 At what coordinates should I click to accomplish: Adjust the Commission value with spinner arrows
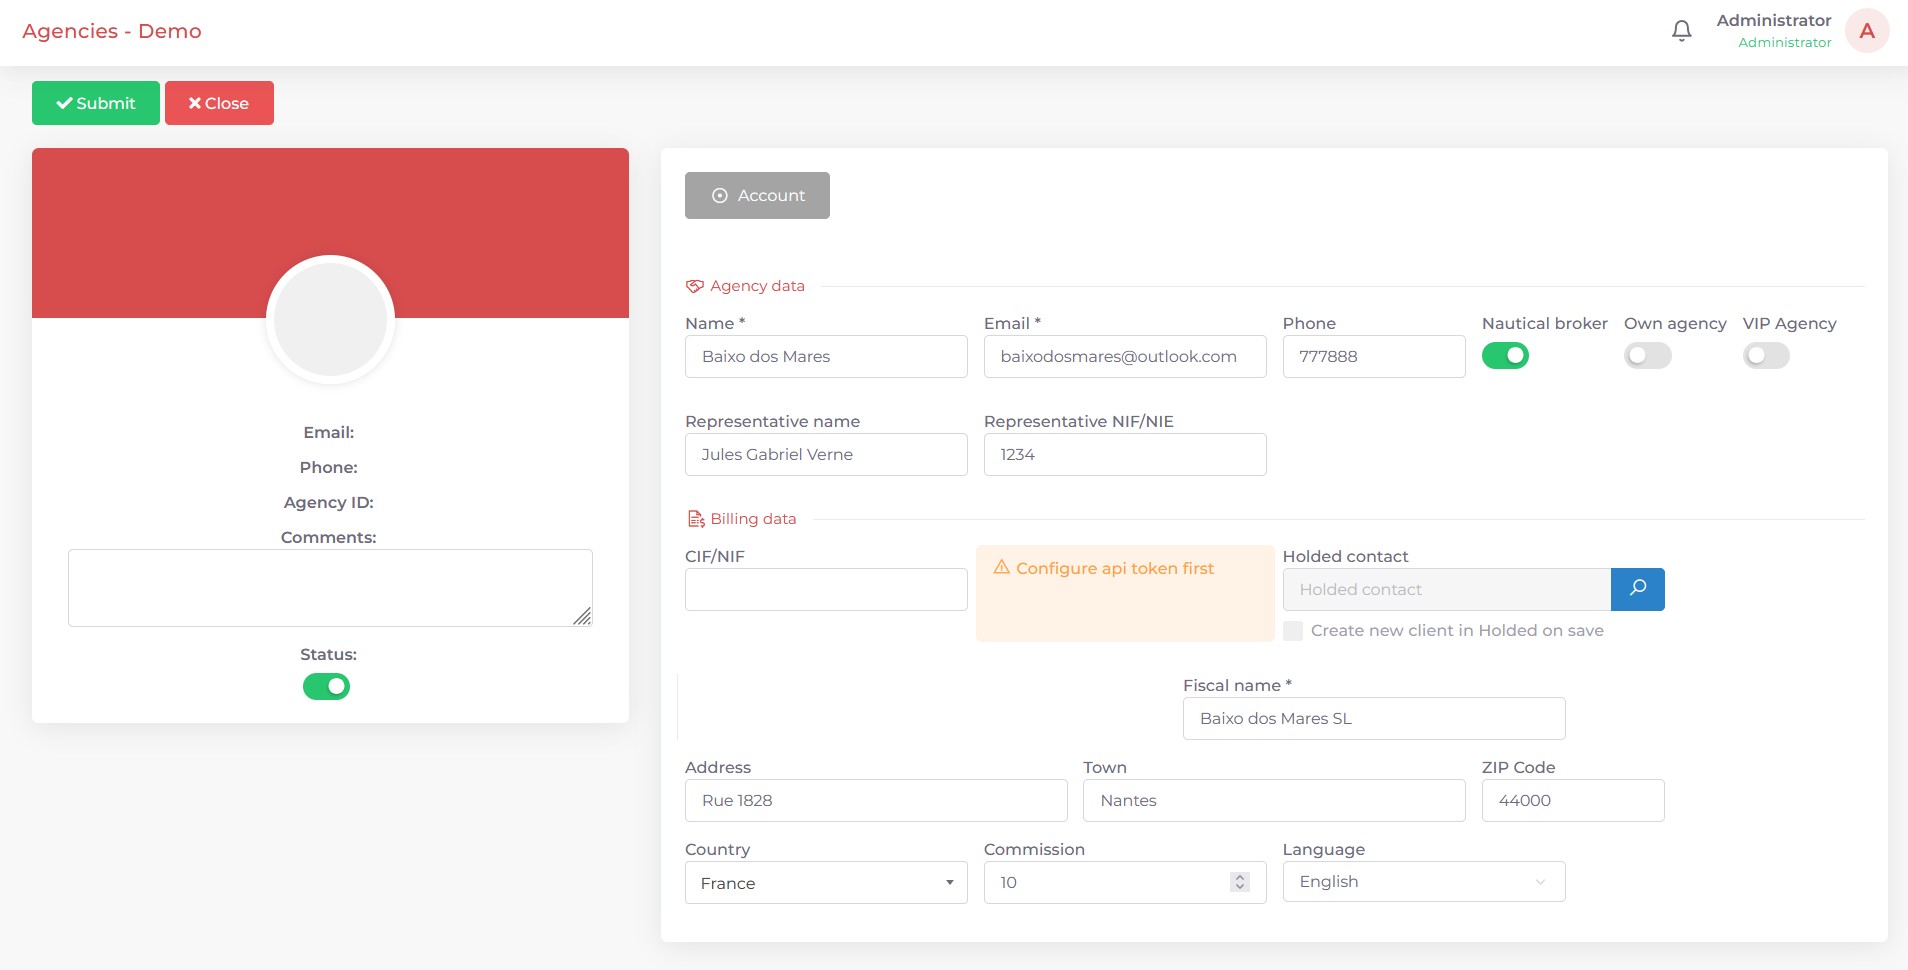pyautogui.click(x=1240, y=882)
